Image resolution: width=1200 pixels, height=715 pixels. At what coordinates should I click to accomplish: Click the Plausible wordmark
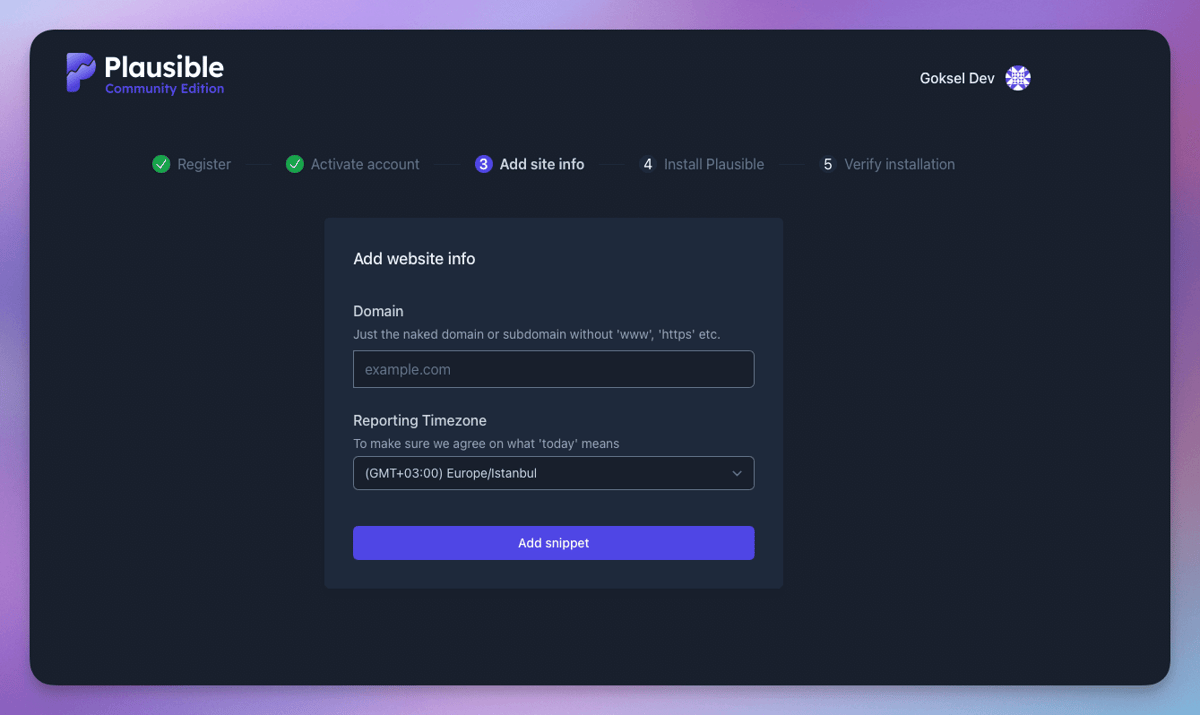(164, 67)
